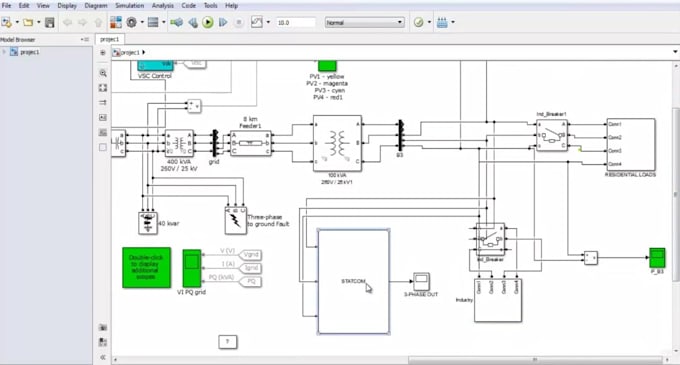Image resolution: width=680 pixels, height=365 pixels.
Task: Open the Configuration gear dropdown arrow
Action: [142, 23]
